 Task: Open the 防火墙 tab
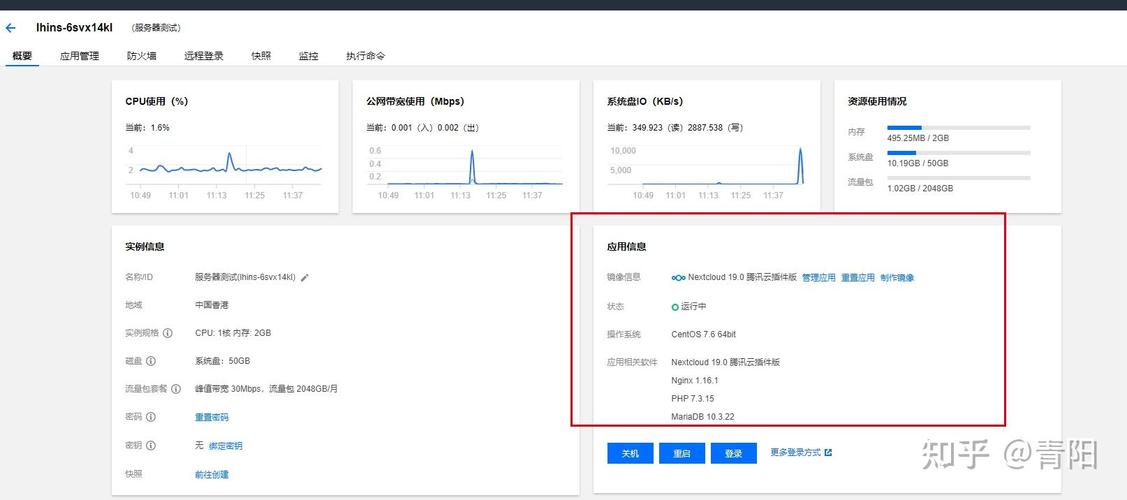point(142,55)
